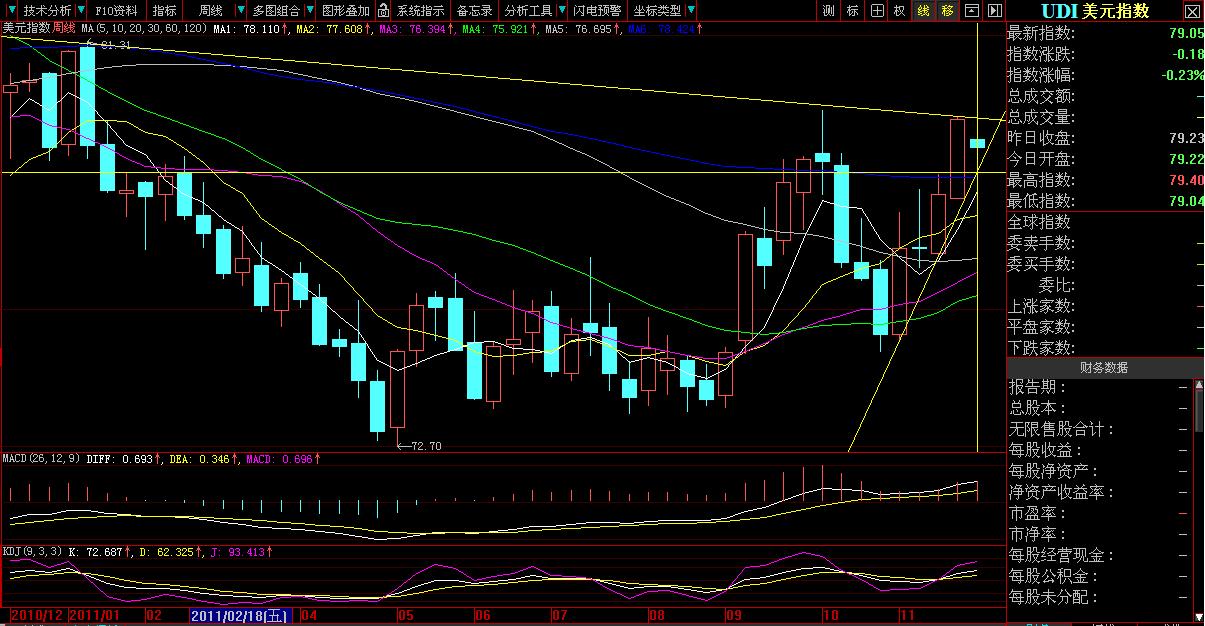Expand the dropdown arrow after 分析工具
The height and width of the screenshot is (626, 1205).
coord(562,11)
